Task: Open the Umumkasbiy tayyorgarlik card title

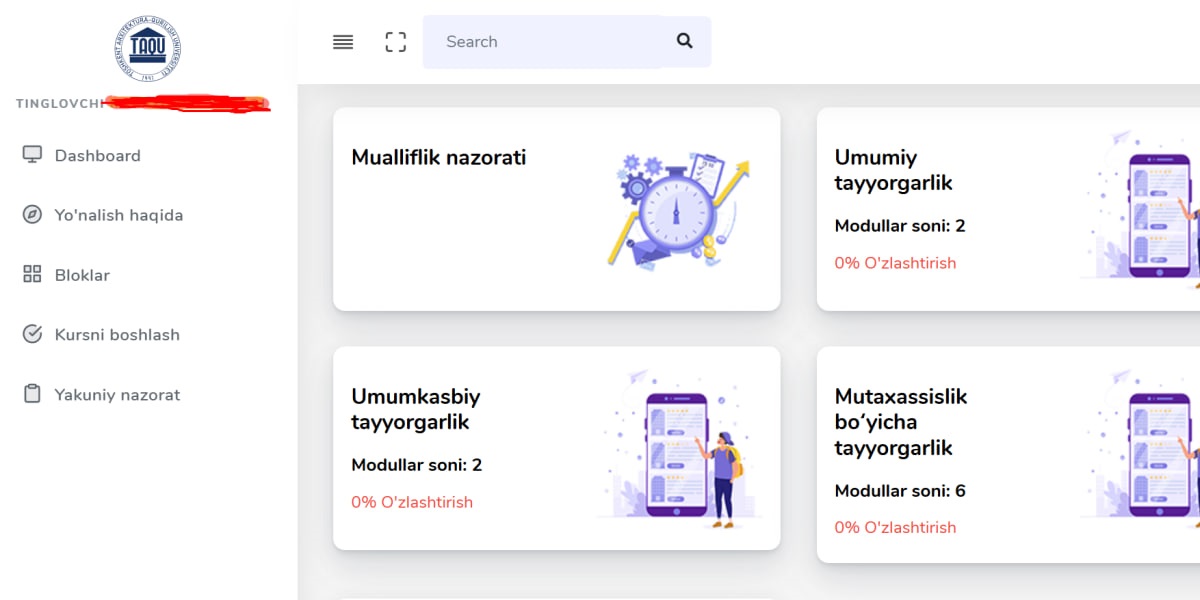Action: [x=415, y=409]
